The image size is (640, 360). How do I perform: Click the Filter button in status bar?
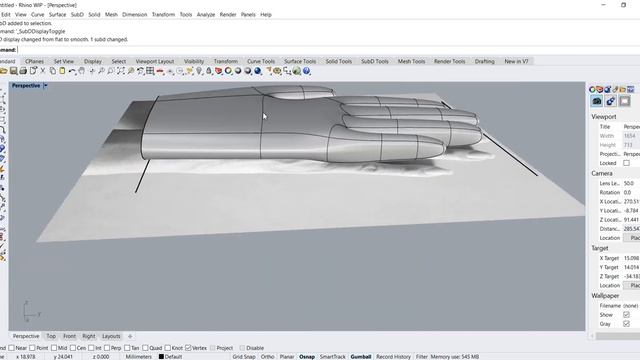422,357
